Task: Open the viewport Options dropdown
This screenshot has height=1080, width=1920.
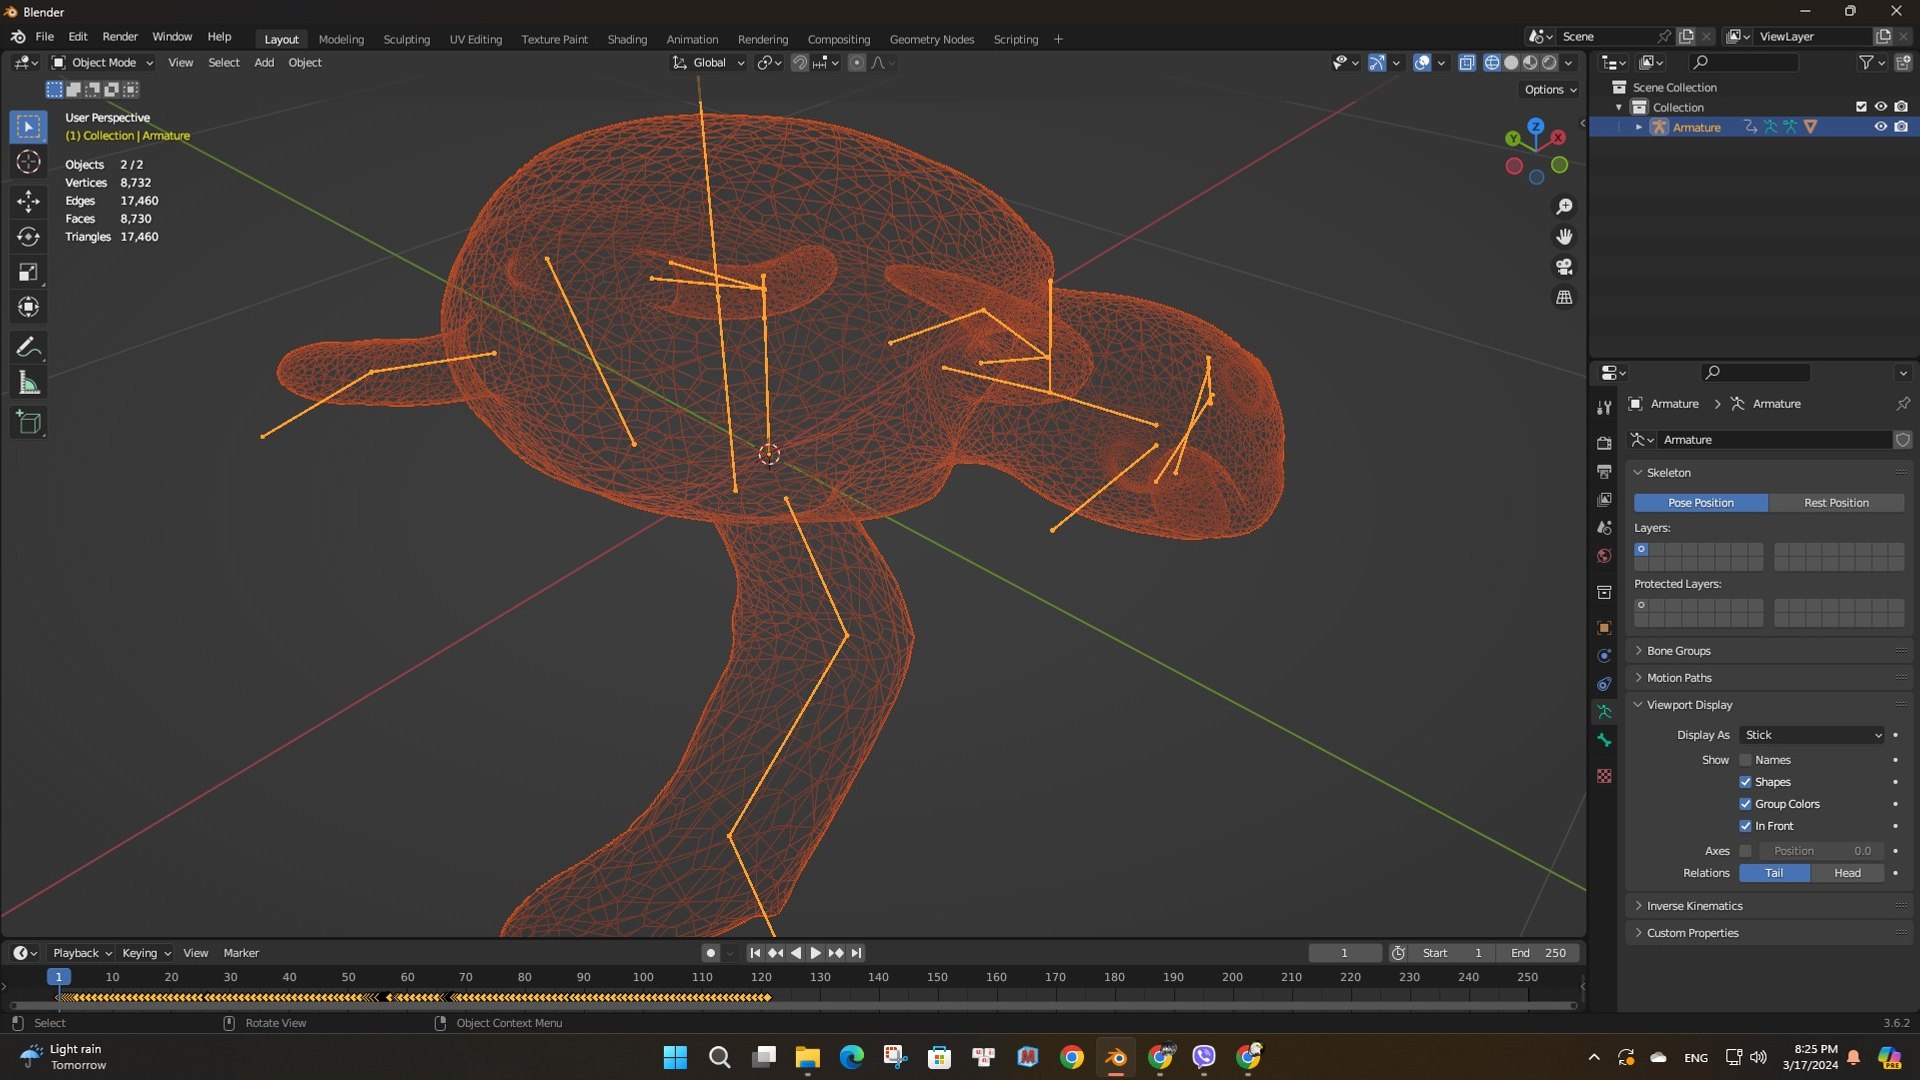Action: 1550,90
